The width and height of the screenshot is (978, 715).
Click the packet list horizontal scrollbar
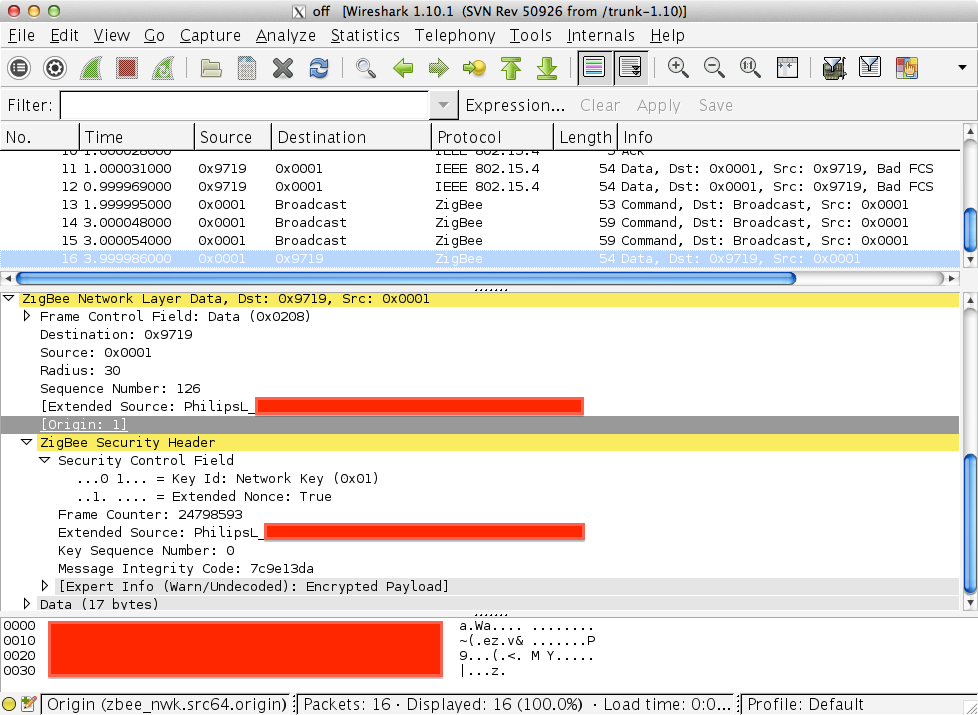tap(405, 278)
